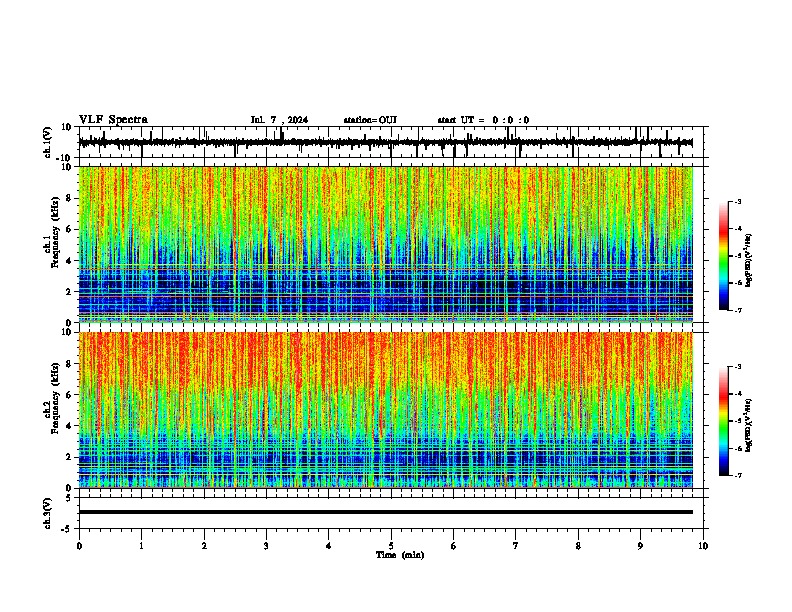
Task: Click the "10" tick on ch.1 frequency axis
Action: 67,167
